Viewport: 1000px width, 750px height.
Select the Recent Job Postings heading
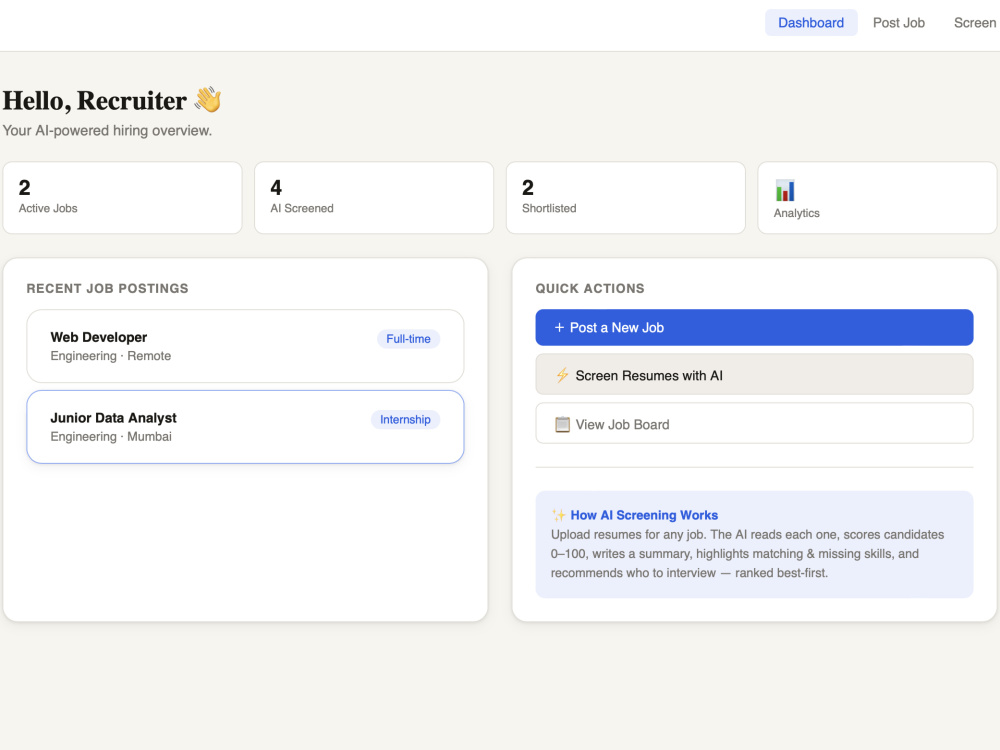[x=107, y=288]
